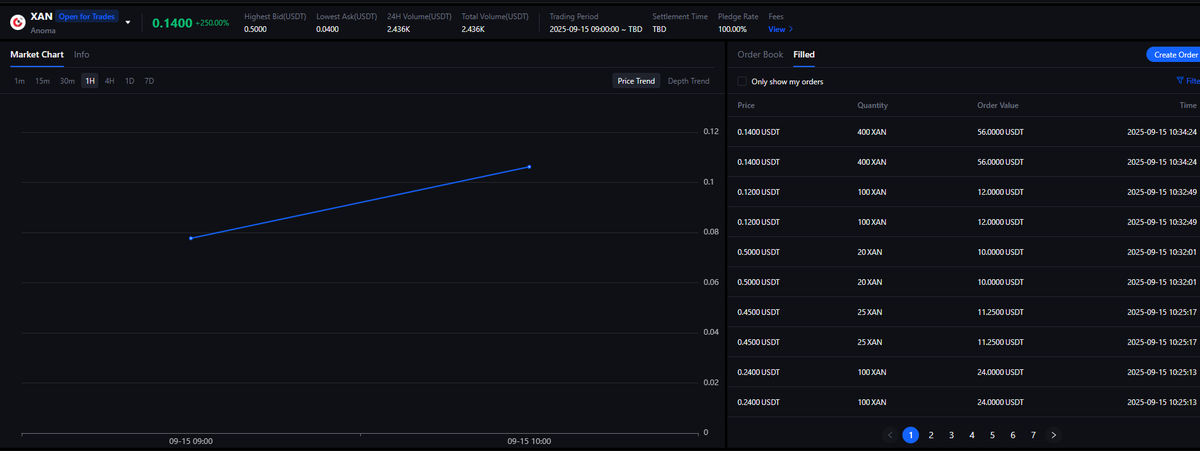Set chart interval to 4H
The image size is (1200, 451).
click(110, 81)
